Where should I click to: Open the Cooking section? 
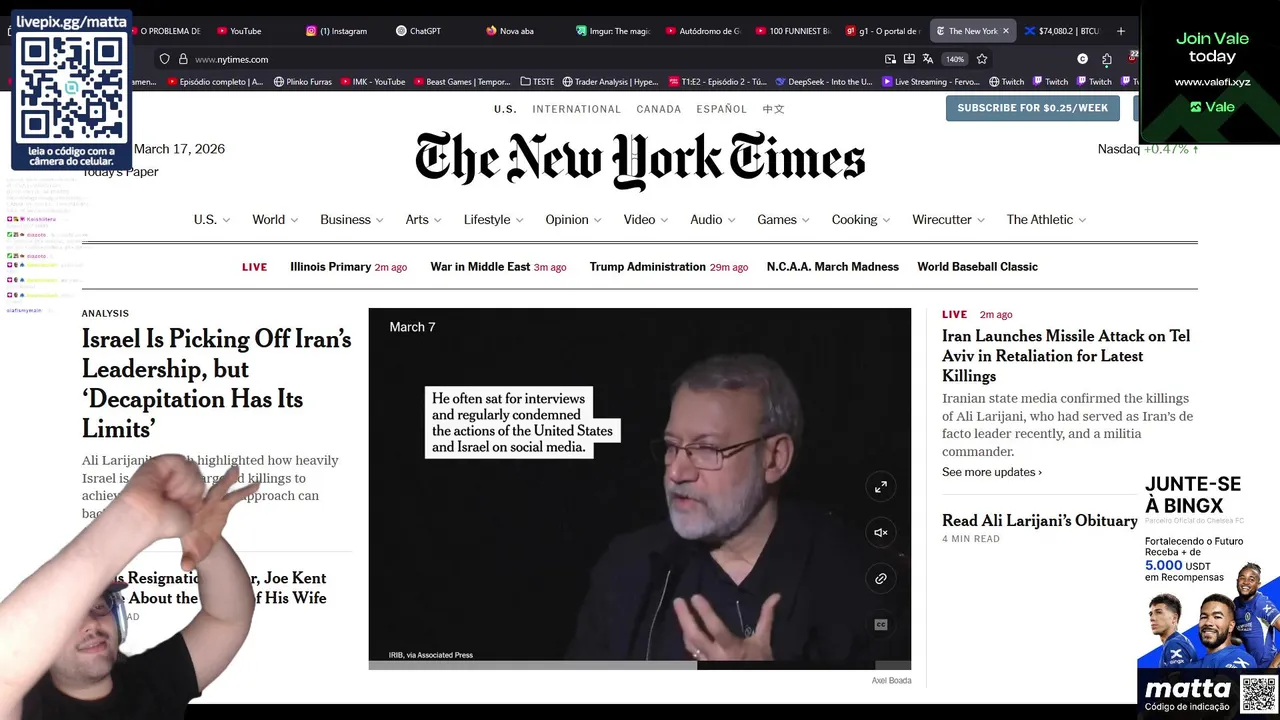[x=861, y=220]
